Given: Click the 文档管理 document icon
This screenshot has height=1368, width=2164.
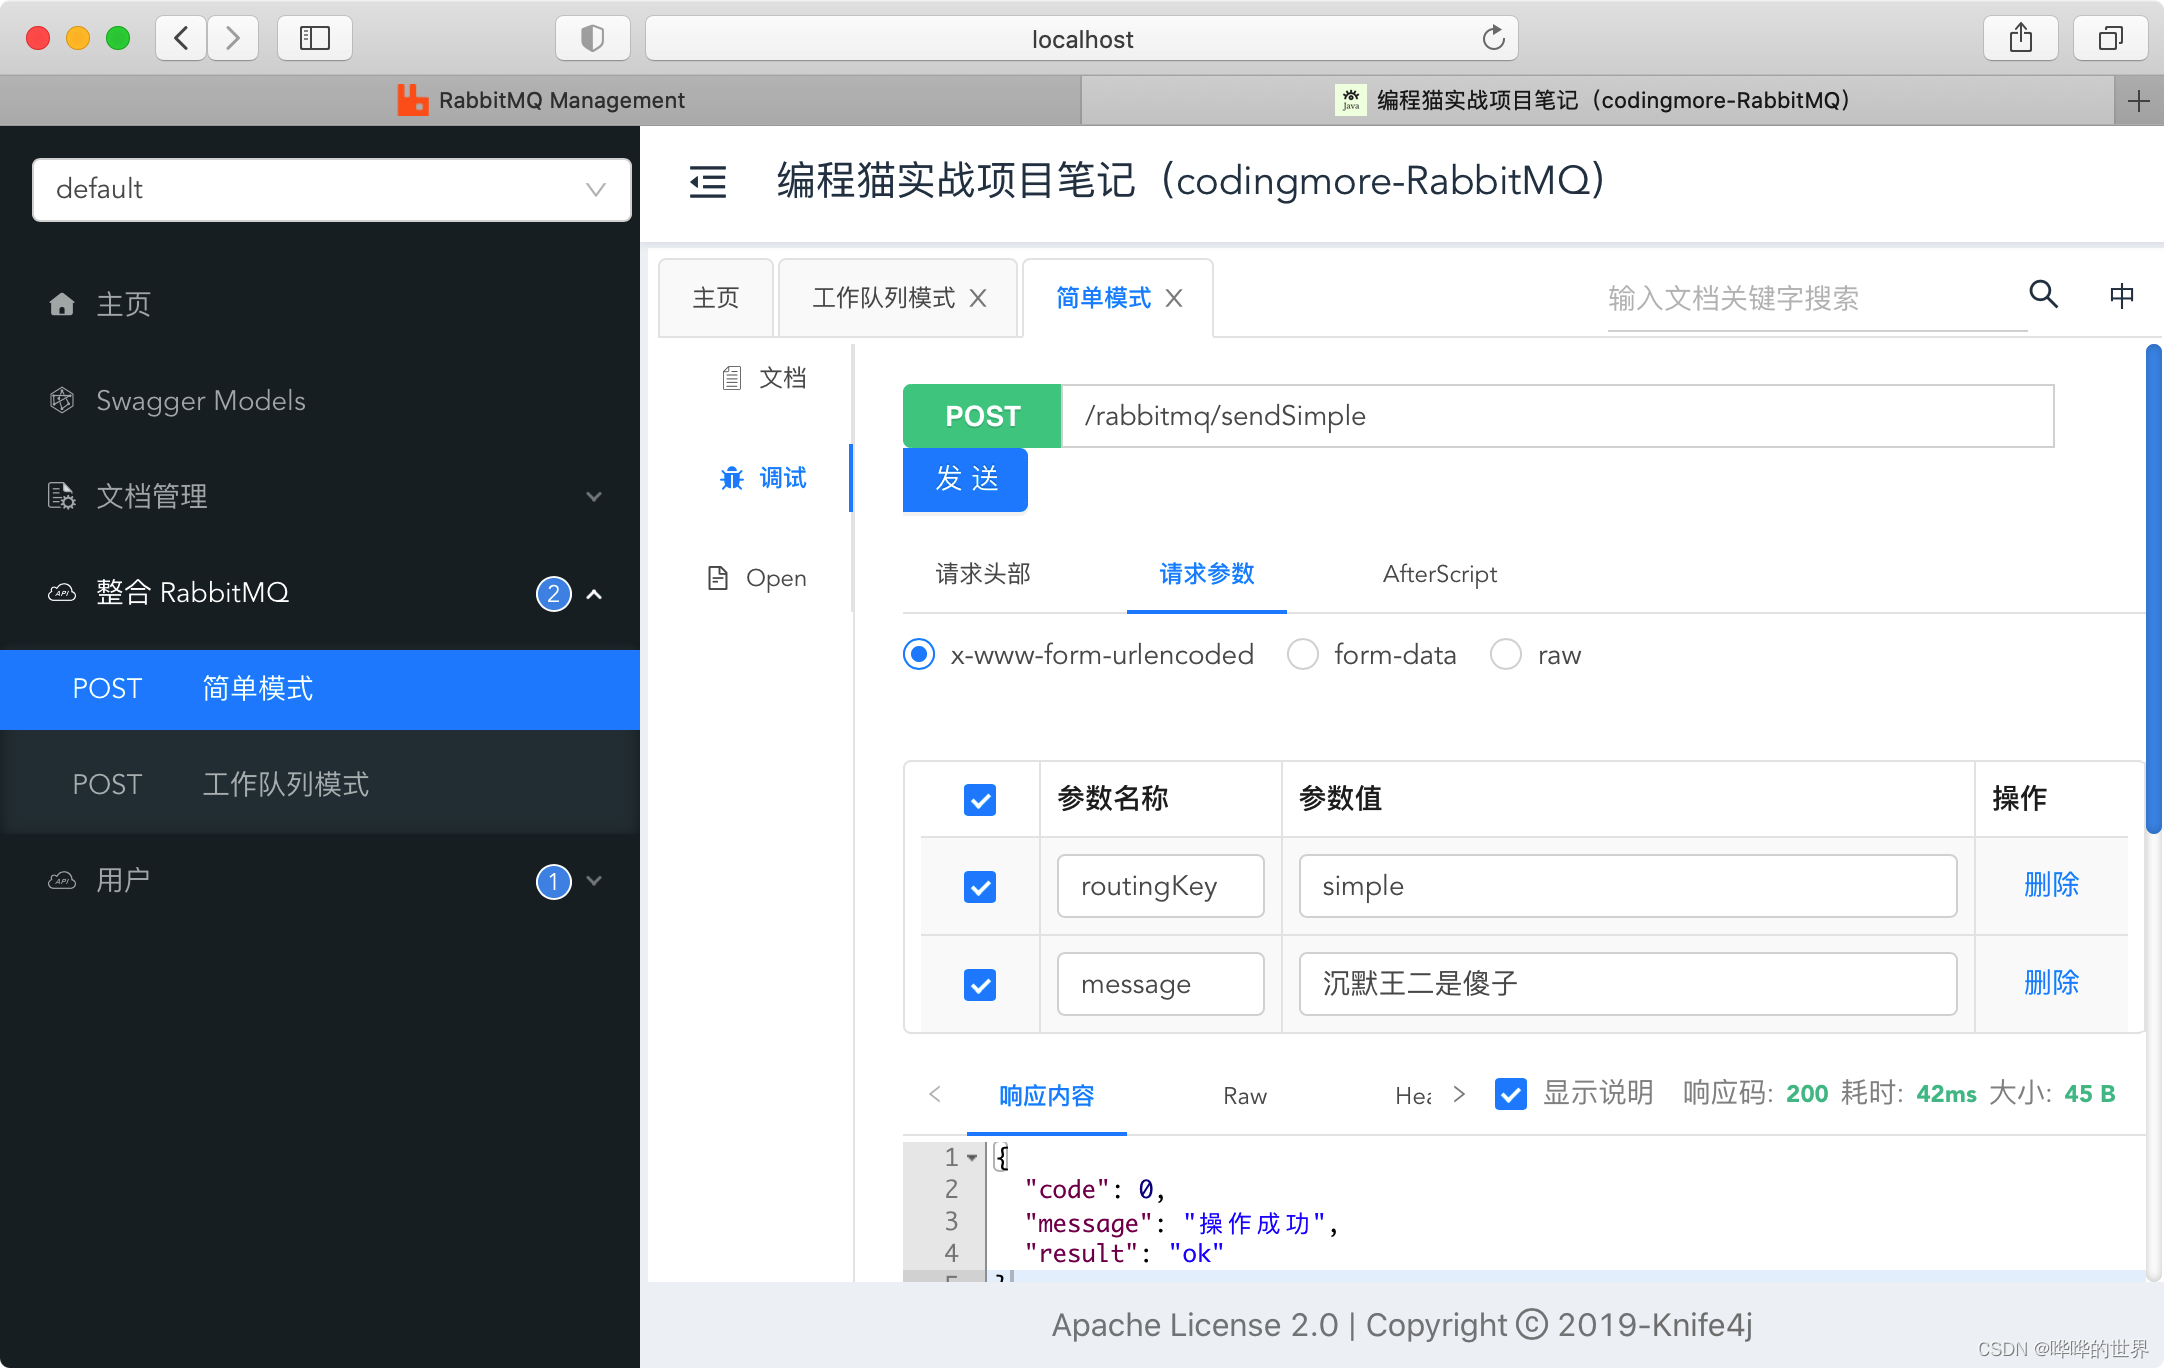Looking at the screenshot, I should tap(62, 496).
